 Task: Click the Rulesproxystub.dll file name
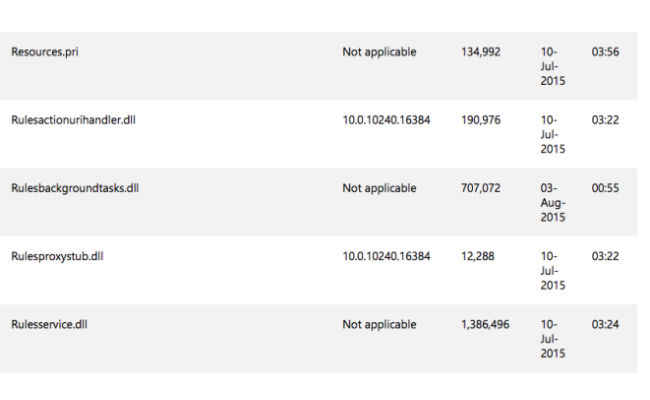click(57, 257)
